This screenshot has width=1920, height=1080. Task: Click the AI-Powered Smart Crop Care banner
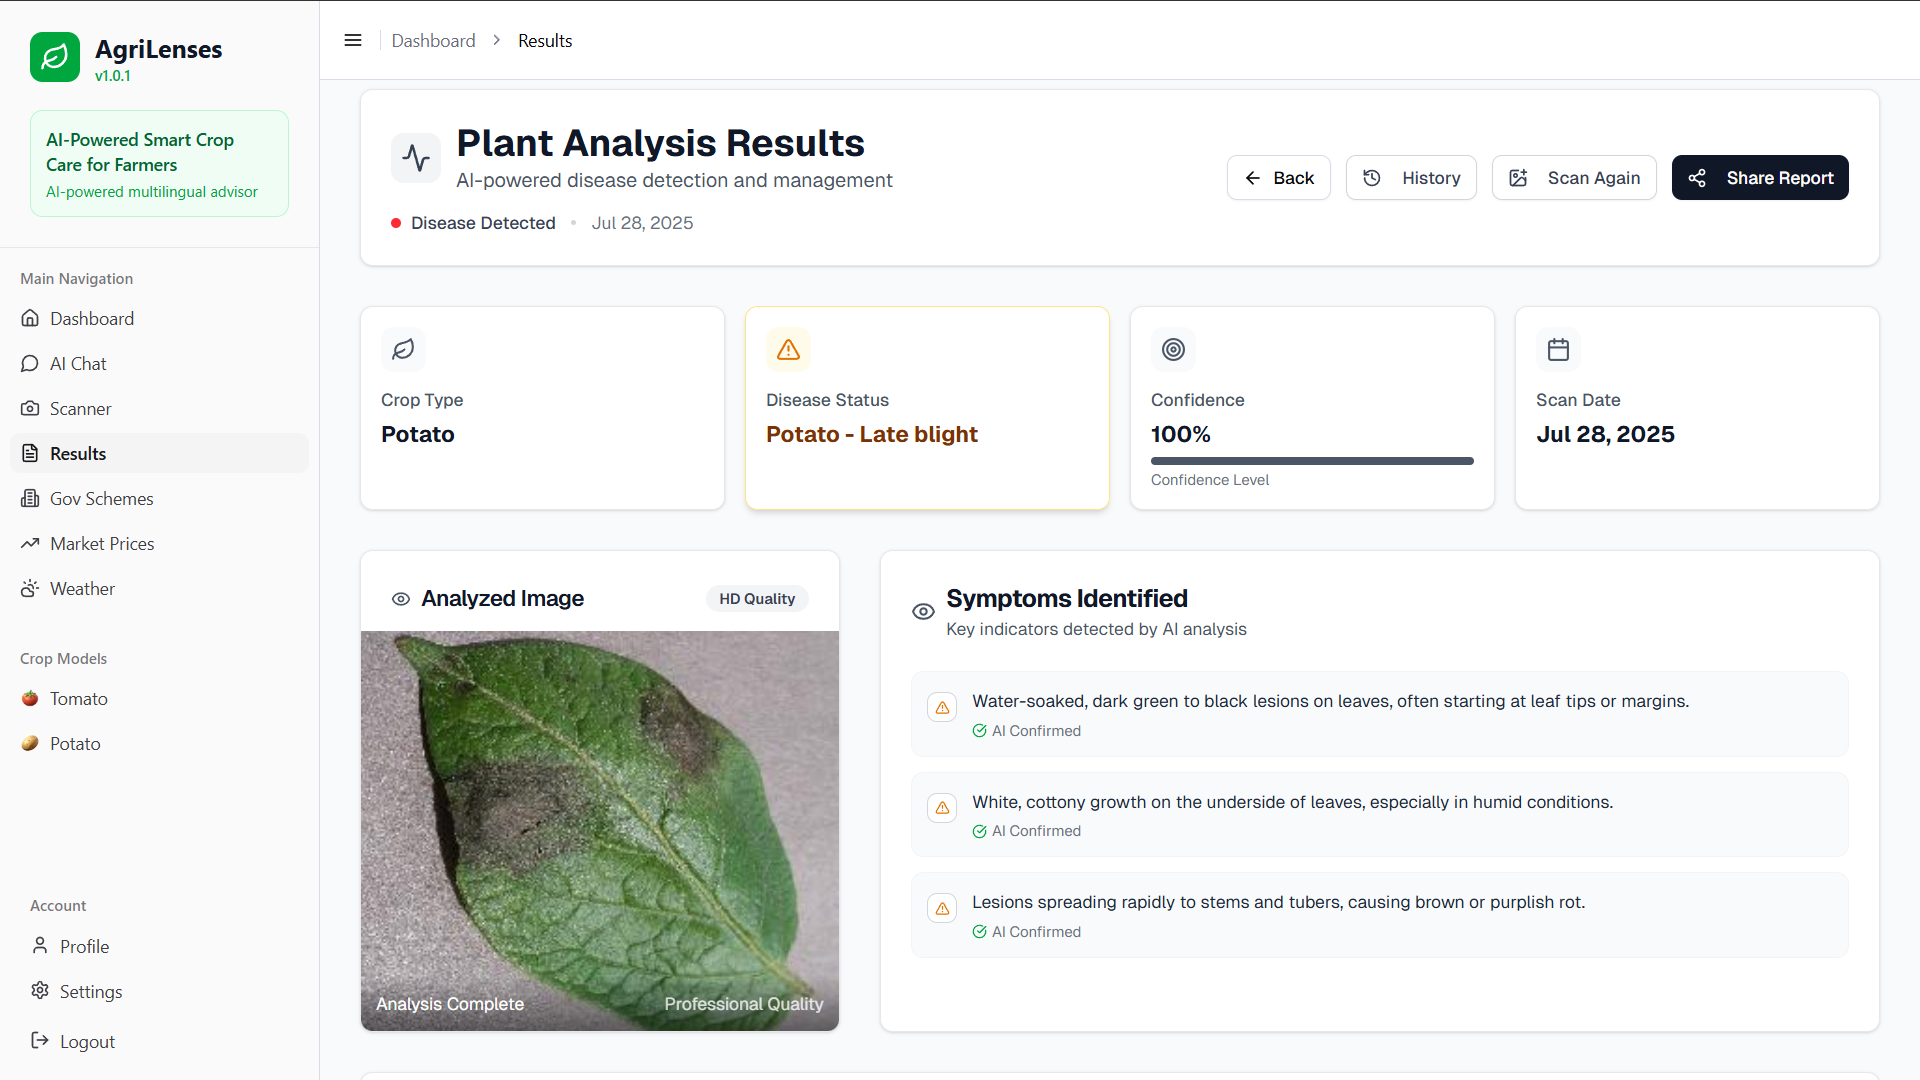(160, 164)
